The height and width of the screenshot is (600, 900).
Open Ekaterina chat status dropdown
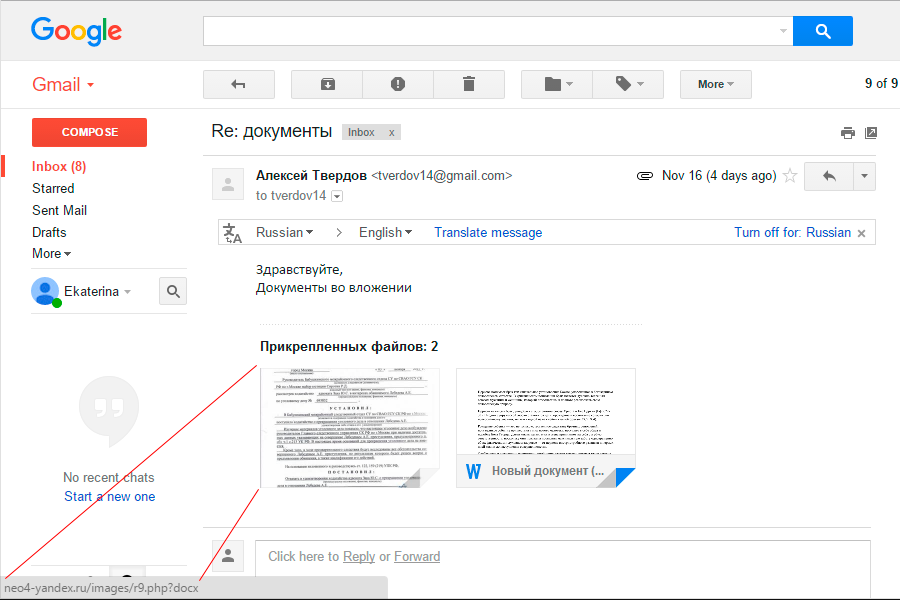[127, 292]
